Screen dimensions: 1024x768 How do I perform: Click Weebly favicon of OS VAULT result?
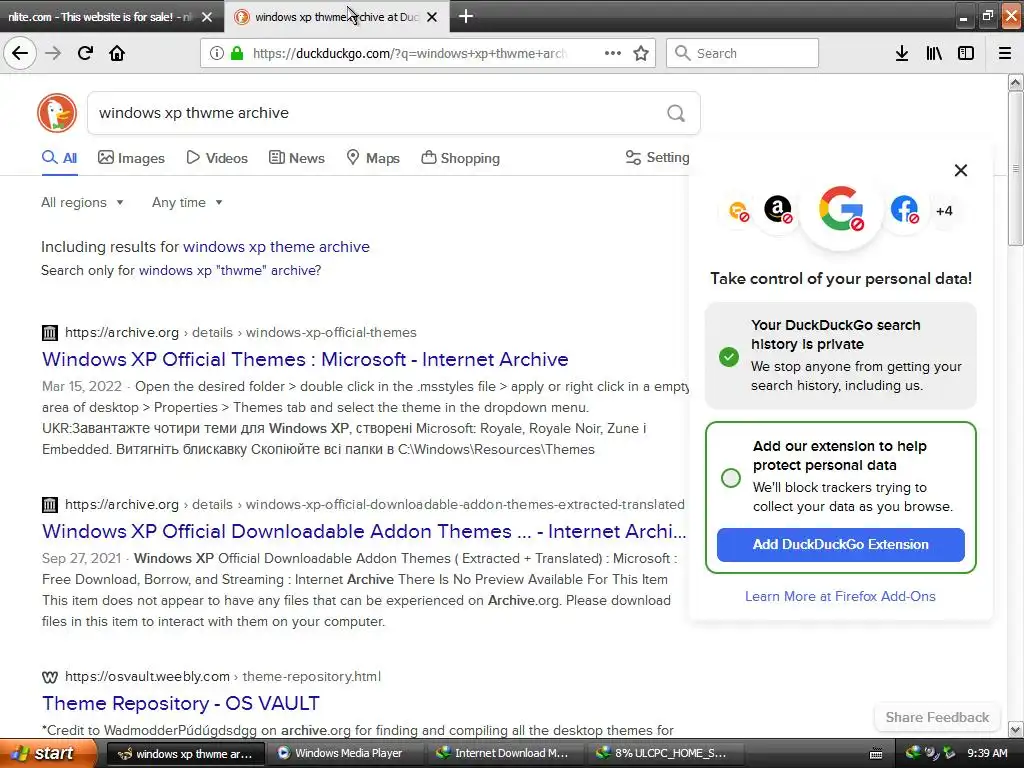pos(50,677)
